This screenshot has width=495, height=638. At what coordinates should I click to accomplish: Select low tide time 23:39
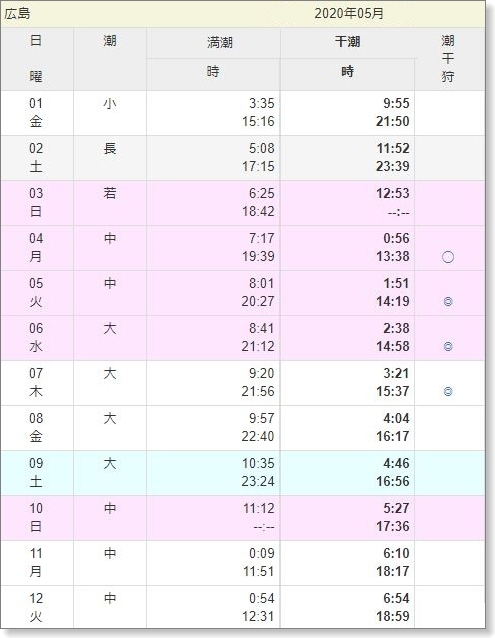coord(393,166)
